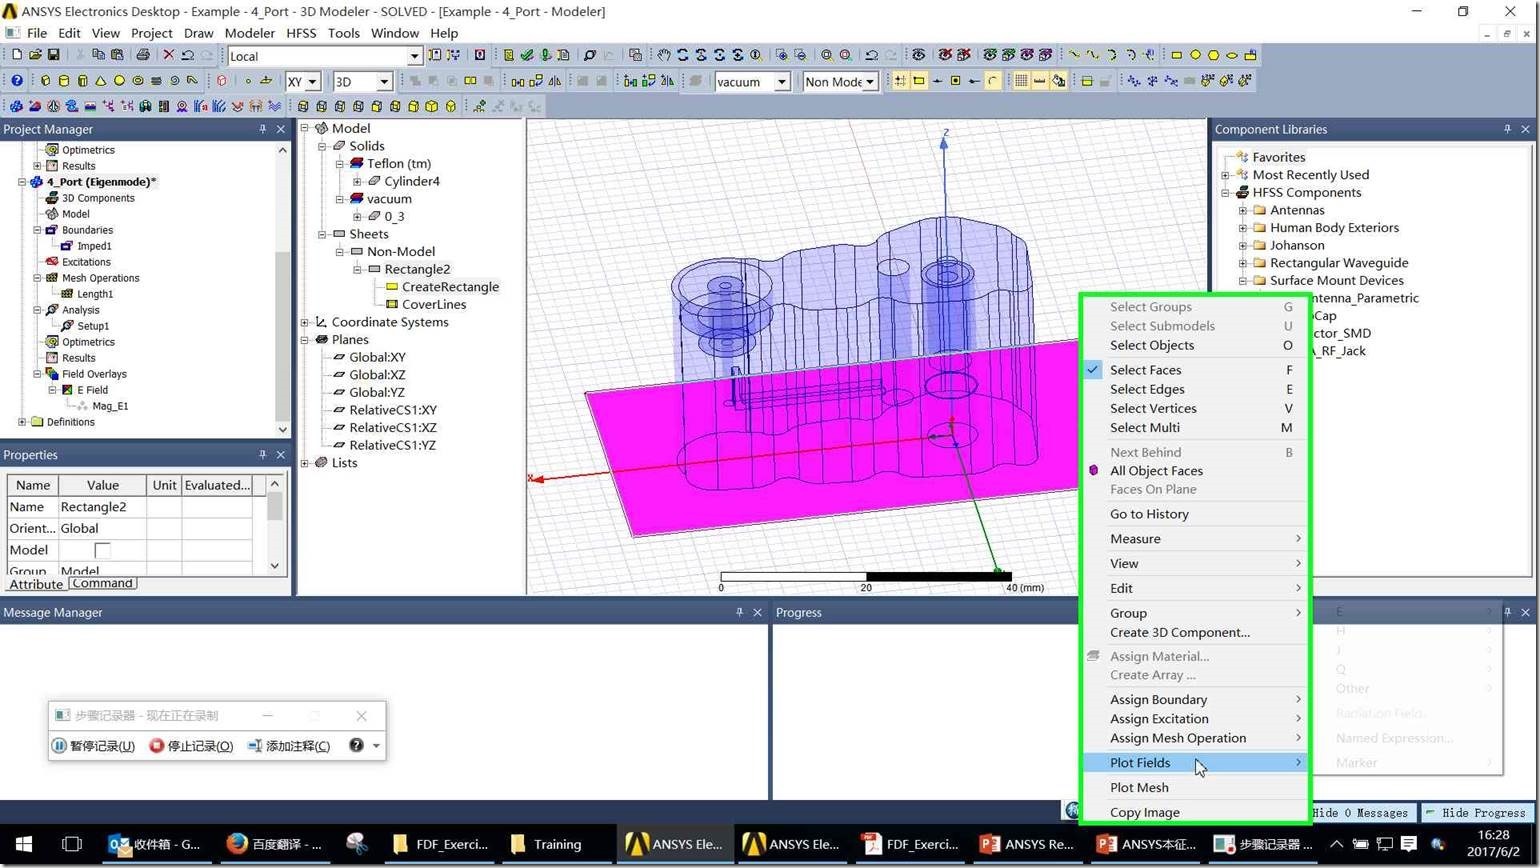Open the Windows Start menu
The width and height of the screenshot is (1540, 868).
pos(24,845)
